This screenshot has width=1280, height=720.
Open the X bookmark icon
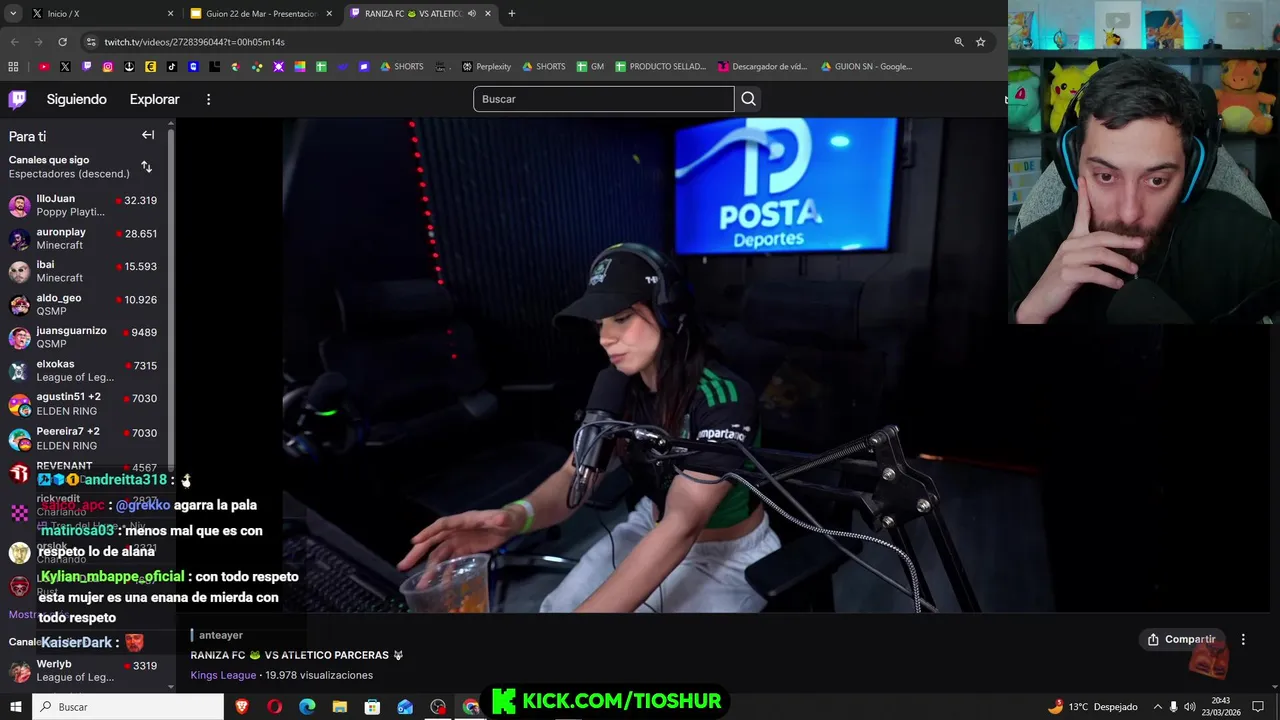(65, 67)
